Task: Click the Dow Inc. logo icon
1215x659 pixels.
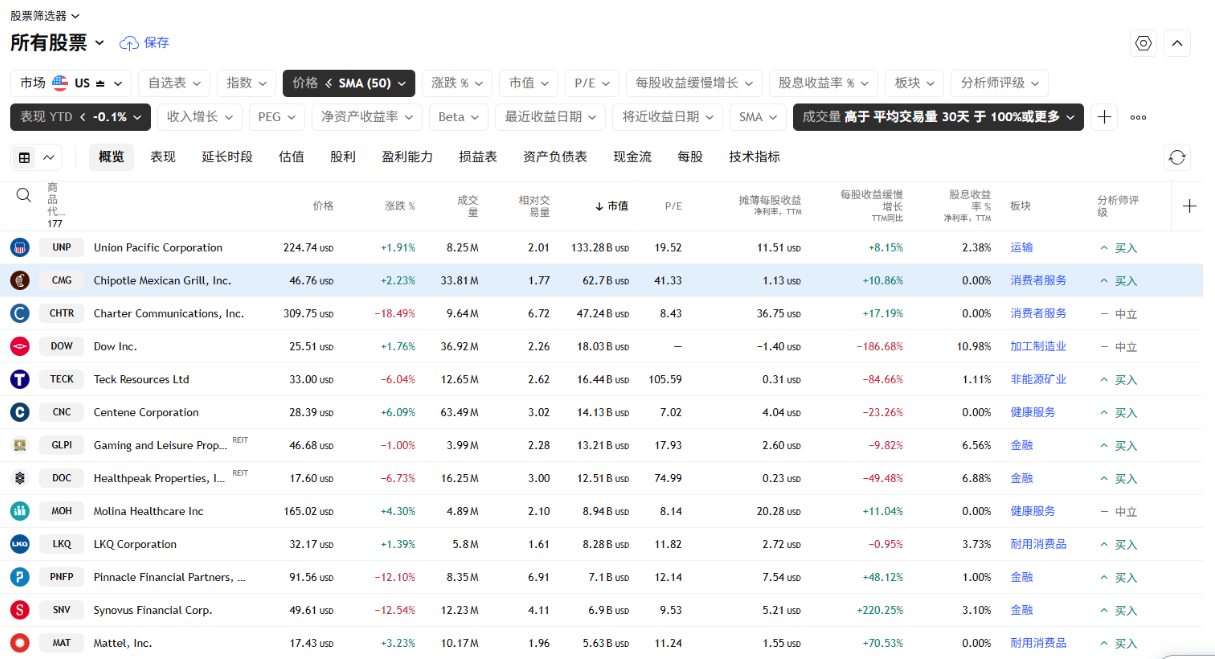Action: [x=20, y=346]
